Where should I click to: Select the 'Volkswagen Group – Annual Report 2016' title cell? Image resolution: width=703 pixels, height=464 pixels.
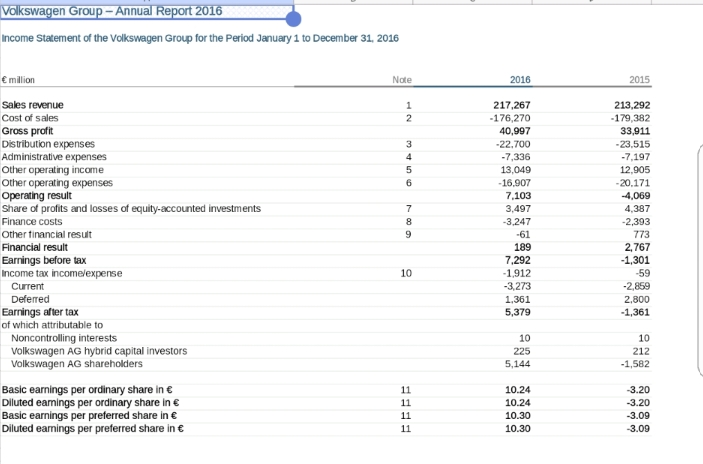(x=147, y=11)
